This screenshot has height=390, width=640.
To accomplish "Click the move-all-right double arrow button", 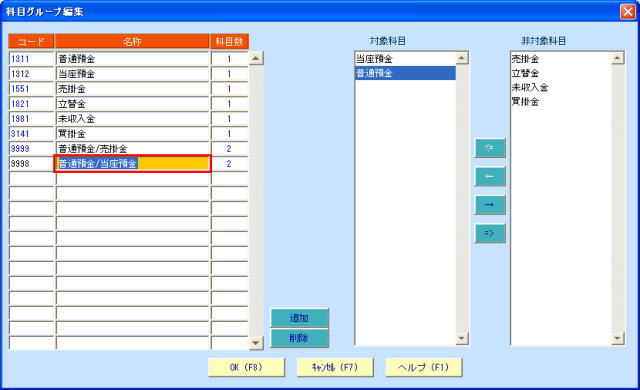I will point(490,233).
